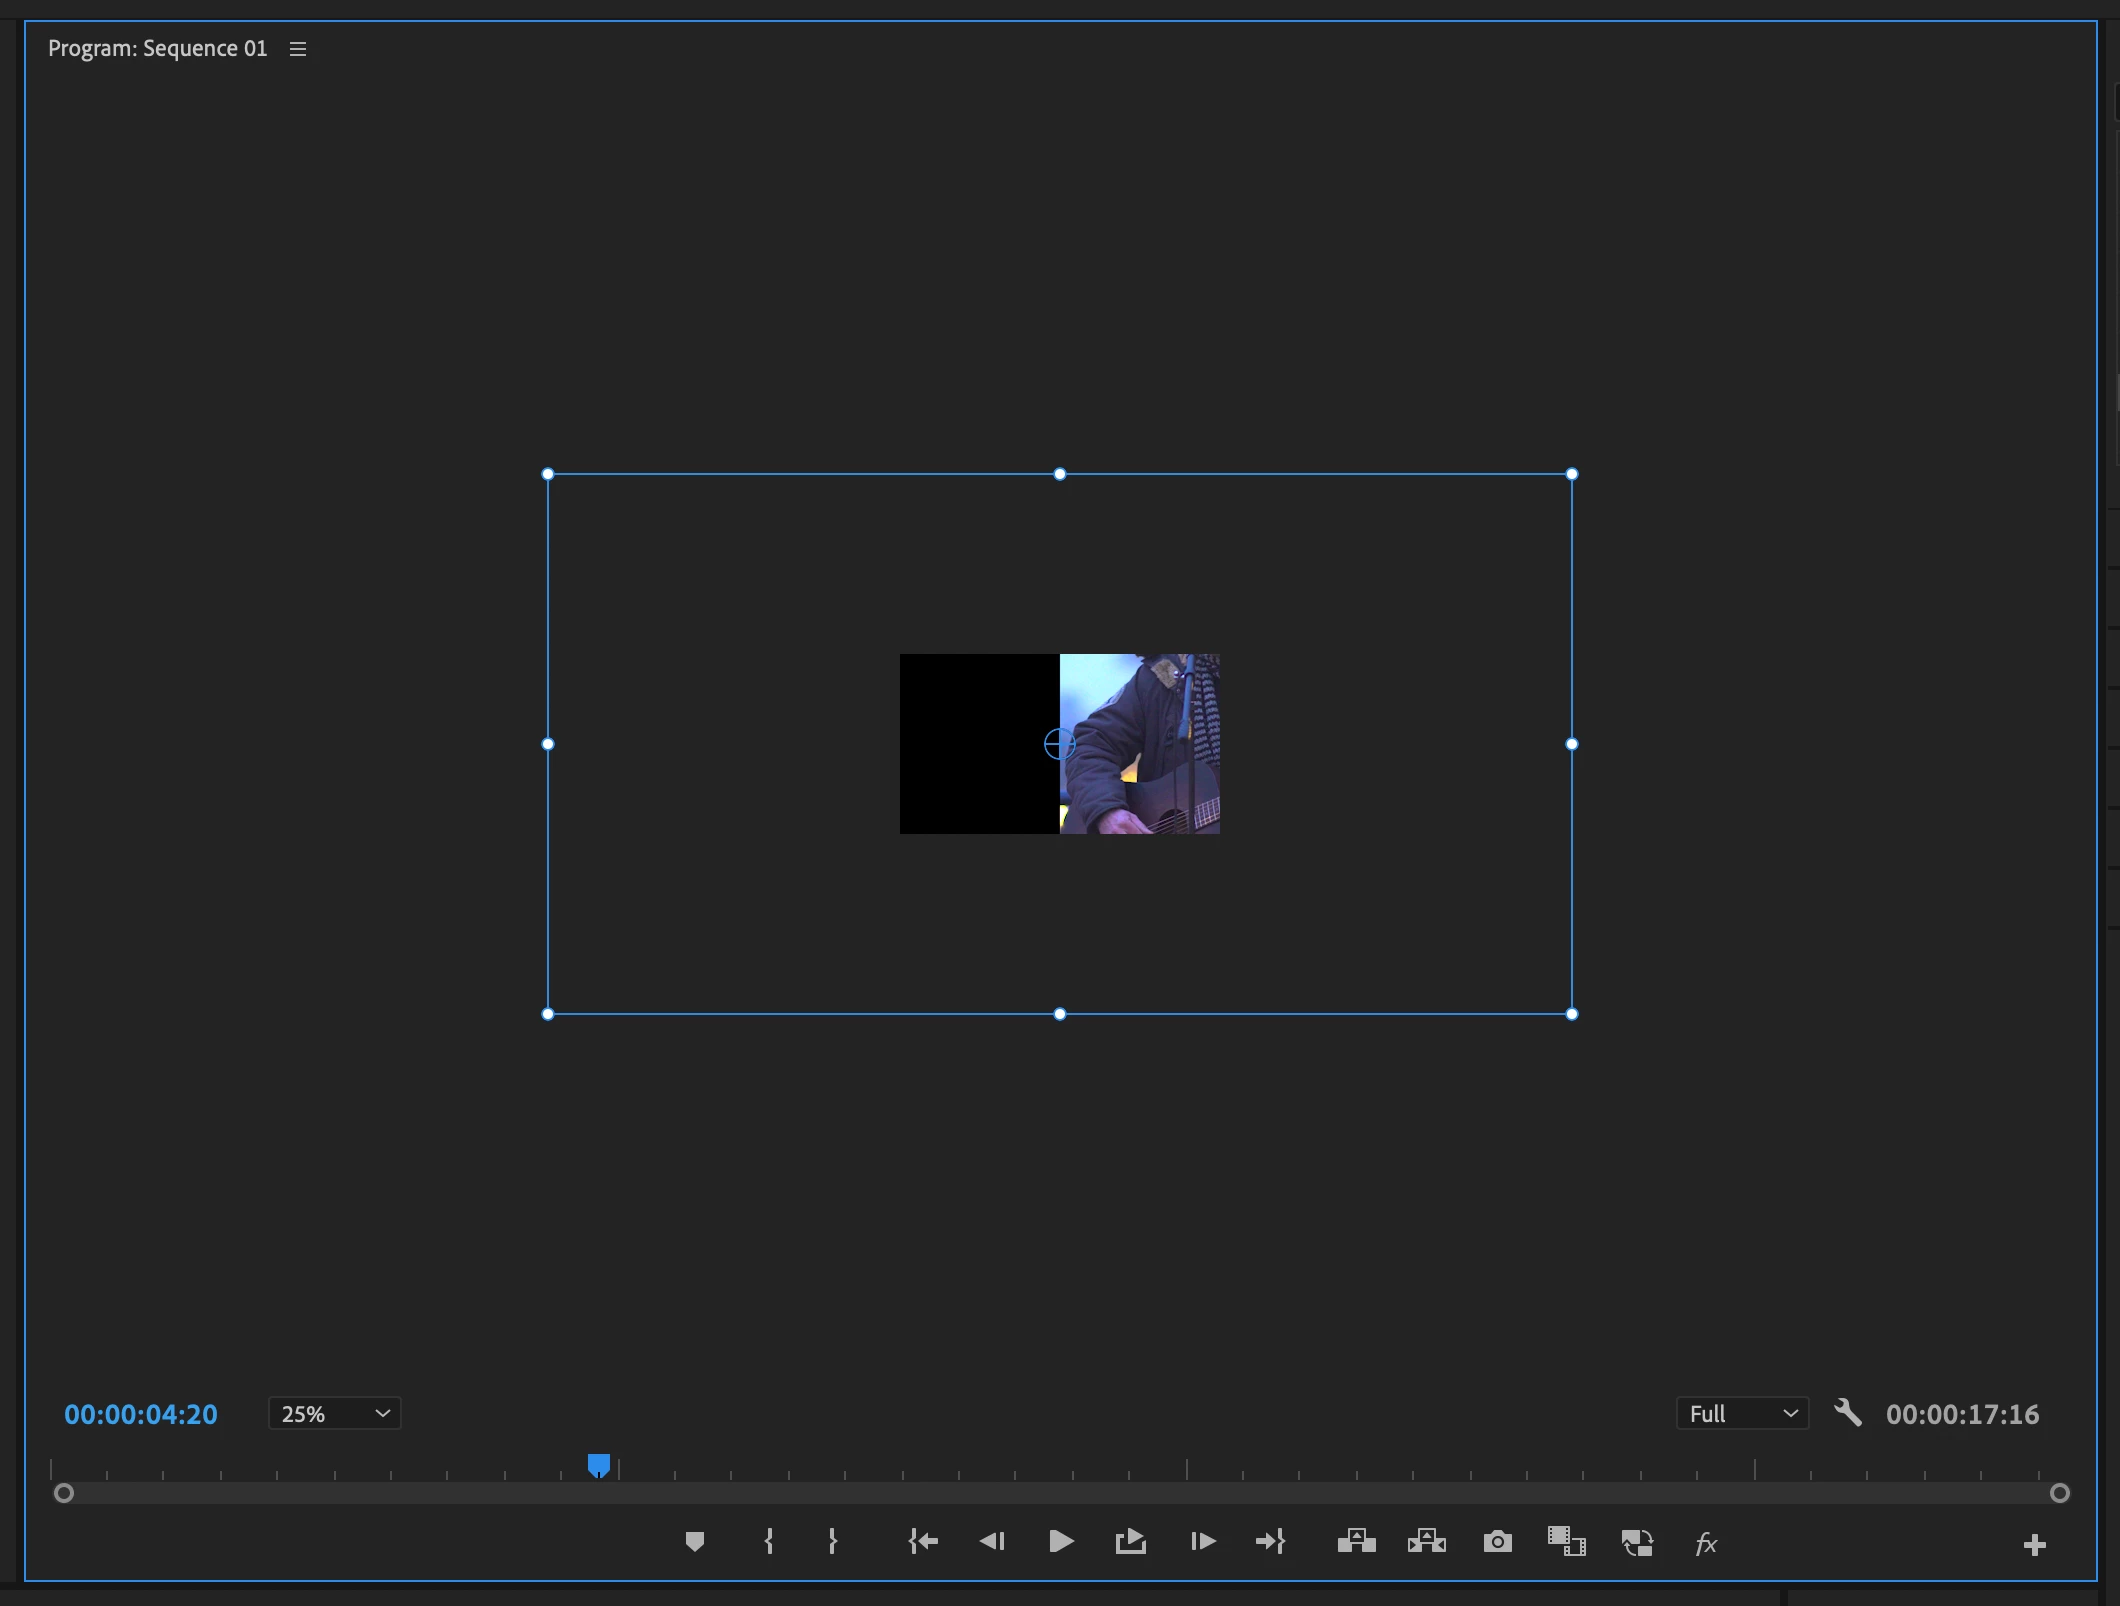The width and height of the screenshot is (2120, 1606).
Task: Click the Play In to Out icon
Action: pyautogui.click(x=1131, y=1542)
